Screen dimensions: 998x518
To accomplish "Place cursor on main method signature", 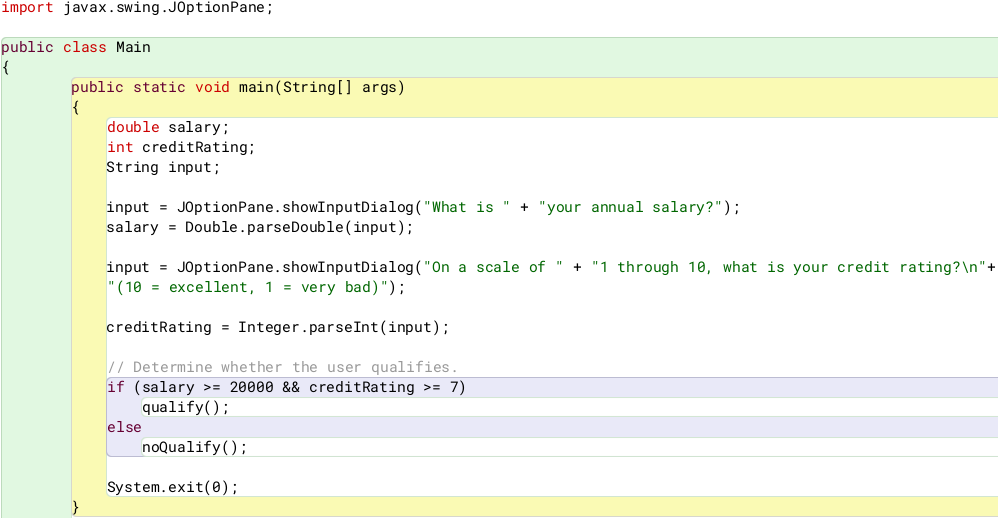I will [238, 87].
